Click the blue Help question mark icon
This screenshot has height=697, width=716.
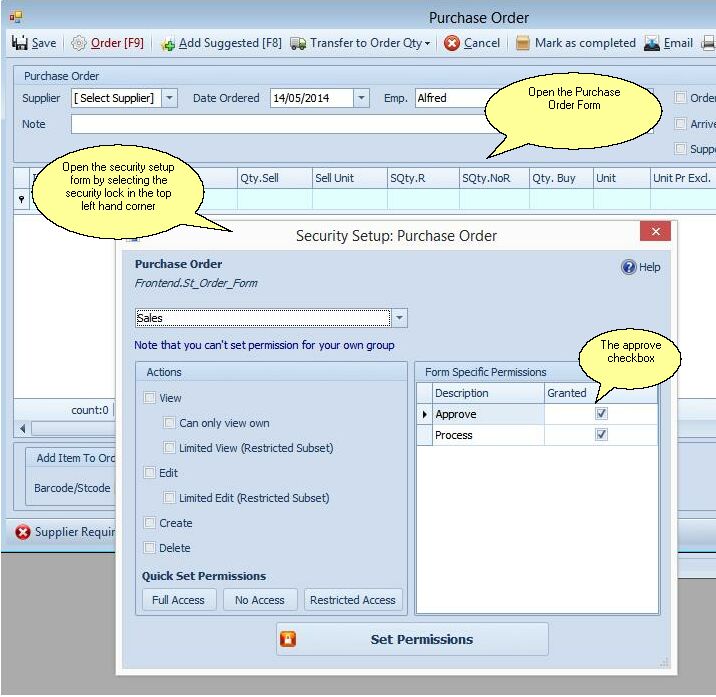click(629, 267)
